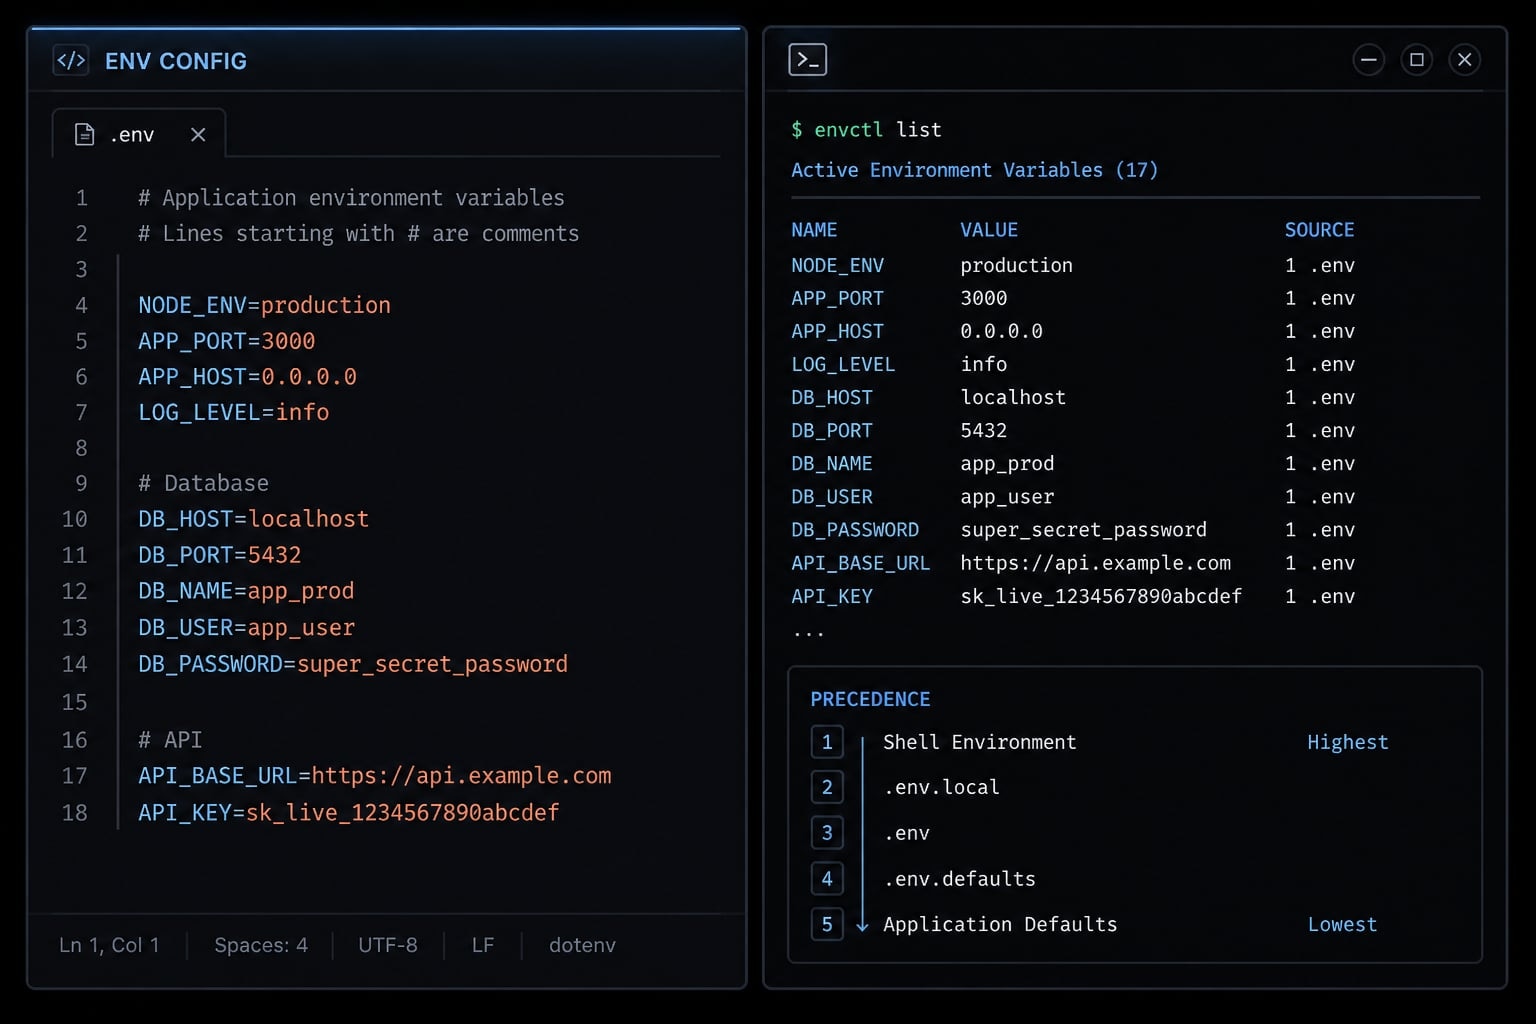Click the NODE_ENV=production line in editor

(x=265, y=305)
